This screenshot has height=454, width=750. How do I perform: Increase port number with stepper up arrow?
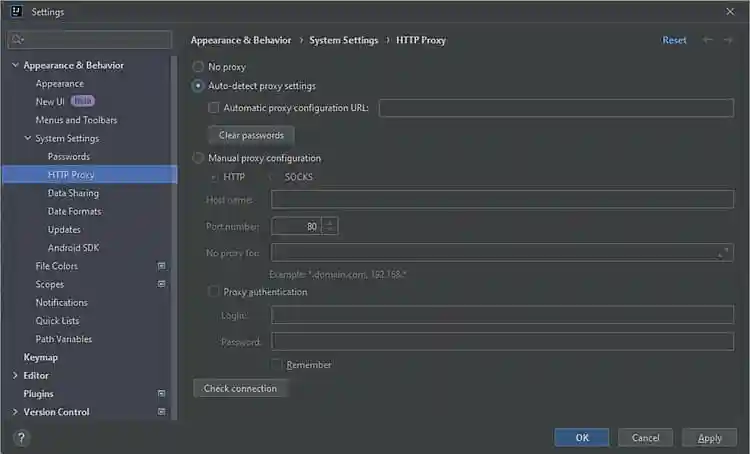[x=330, y=222]
